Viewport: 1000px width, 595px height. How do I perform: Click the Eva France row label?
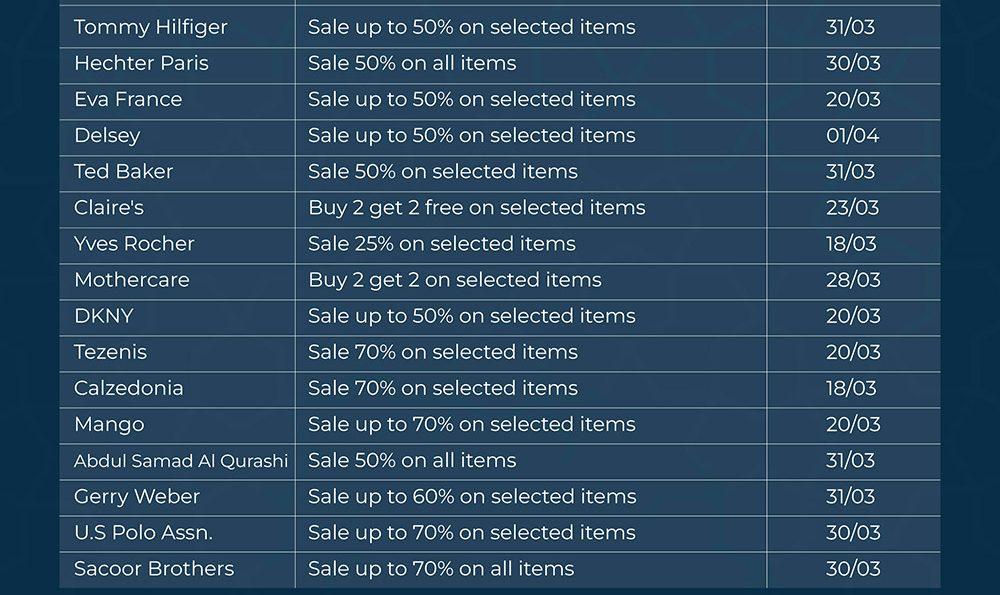point(128,99)
